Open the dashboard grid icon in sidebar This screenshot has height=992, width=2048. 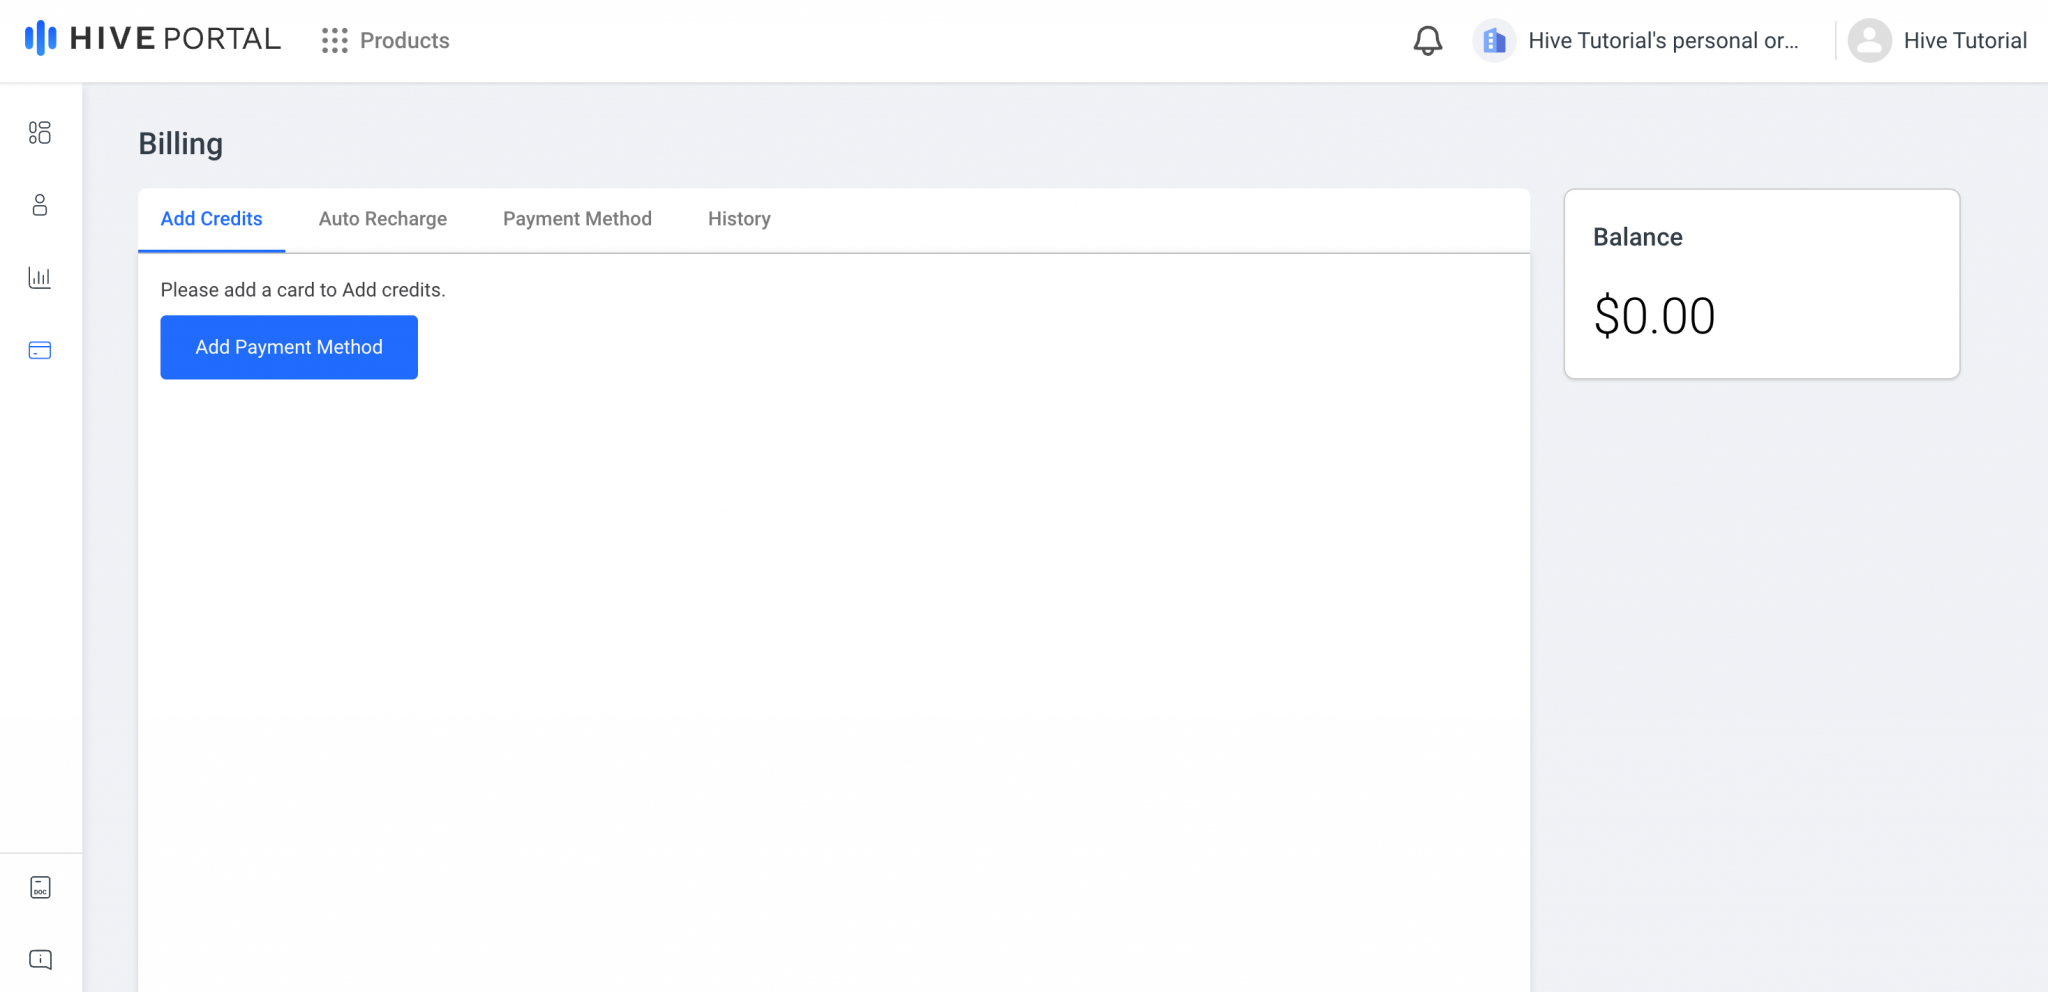coord(40,134)
